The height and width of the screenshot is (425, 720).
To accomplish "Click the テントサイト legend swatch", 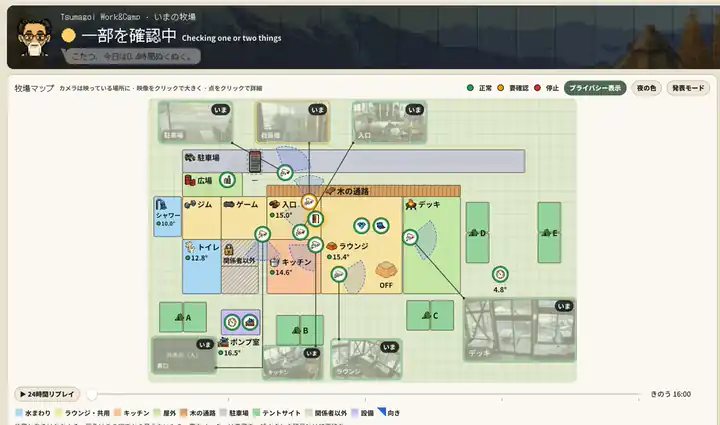I will tap(256, 413).
